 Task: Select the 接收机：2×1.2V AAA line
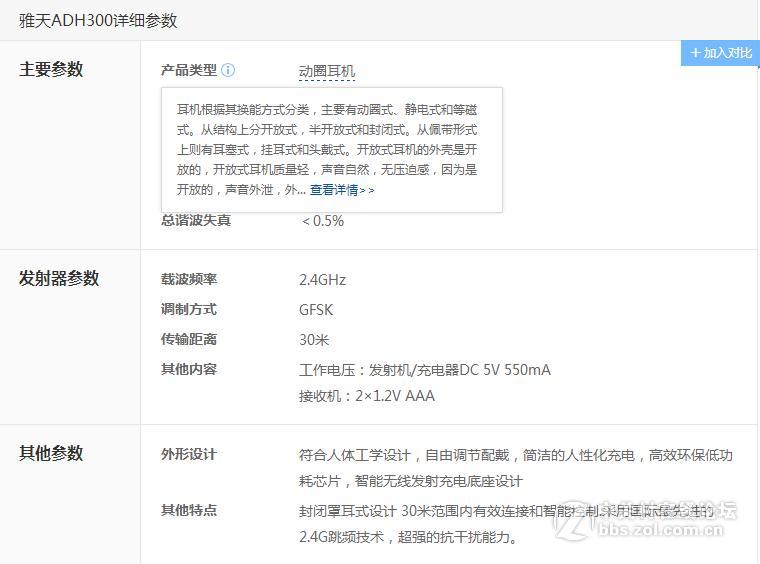[367, 396]
